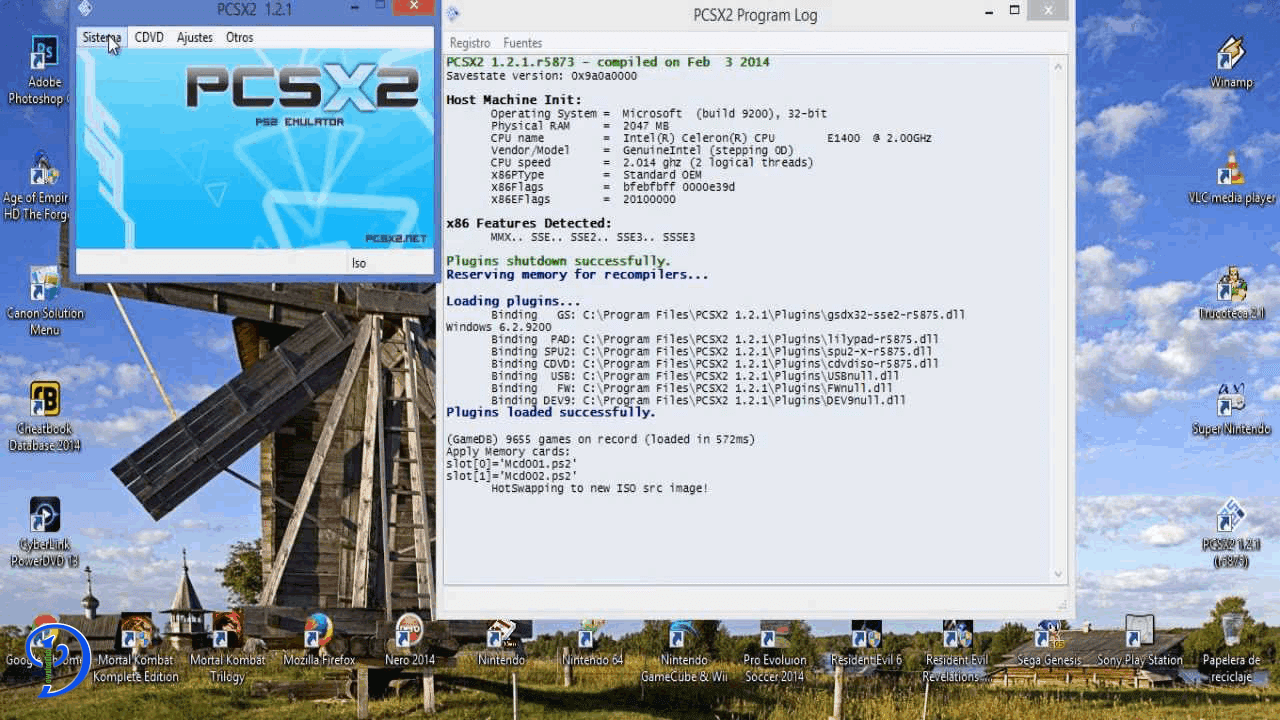Click the "x86 Features Detected:" log heading
The image size is (1280, 720).
529,223
